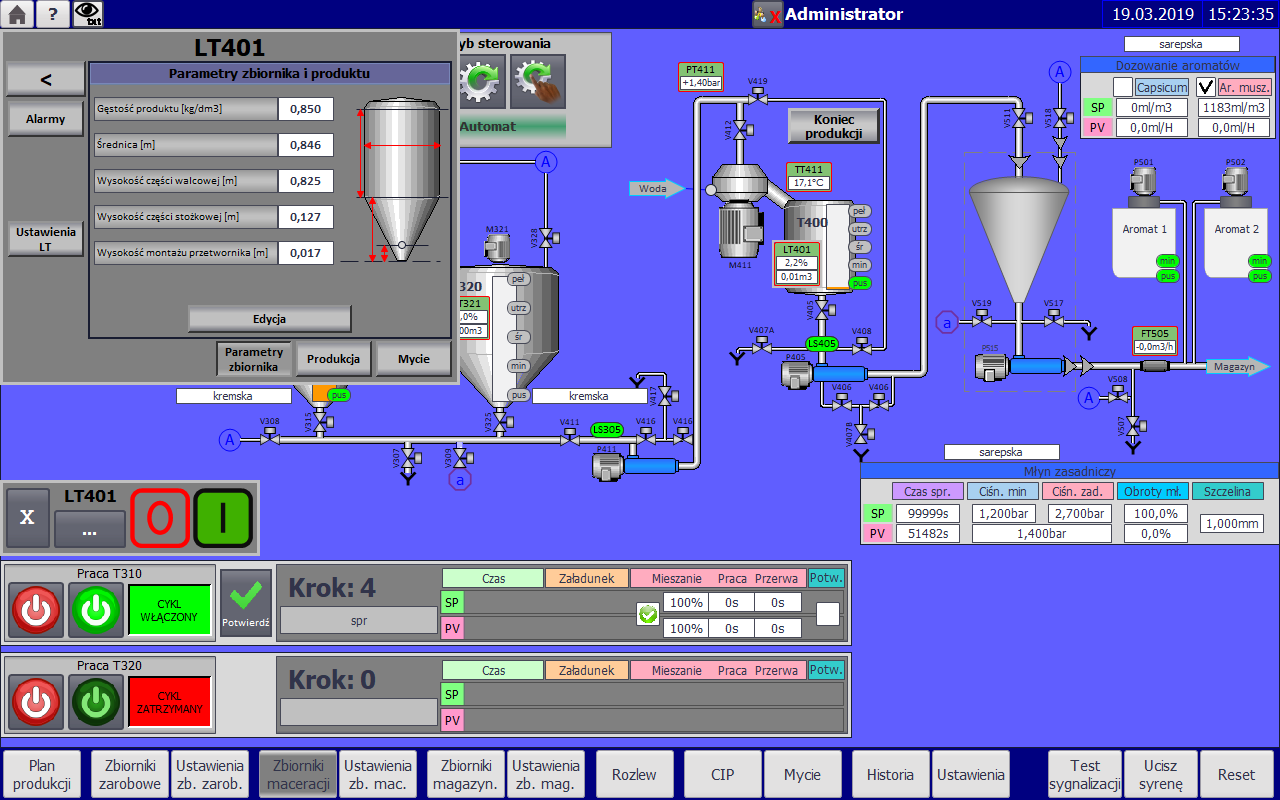Edit the Gęstość produktu value field
The height and width of the screenshot is (800, 1280).
pos(305,109)
